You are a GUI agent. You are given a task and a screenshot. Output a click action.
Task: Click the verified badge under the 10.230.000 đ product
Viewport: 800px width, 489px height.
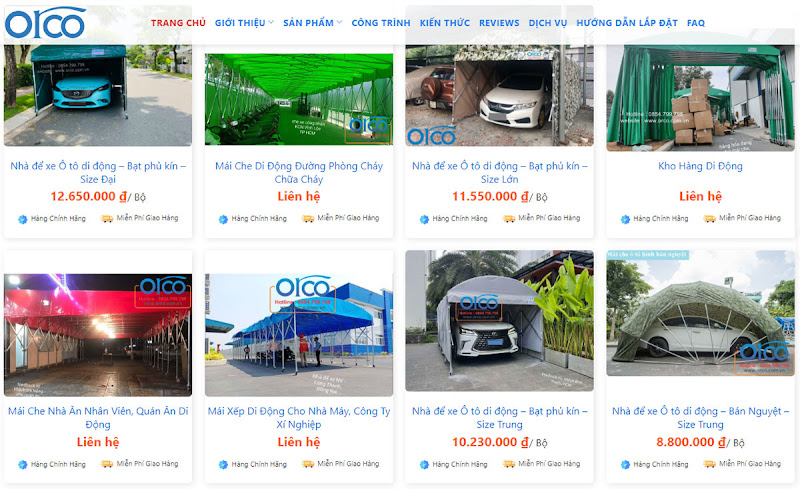[424, 465]
